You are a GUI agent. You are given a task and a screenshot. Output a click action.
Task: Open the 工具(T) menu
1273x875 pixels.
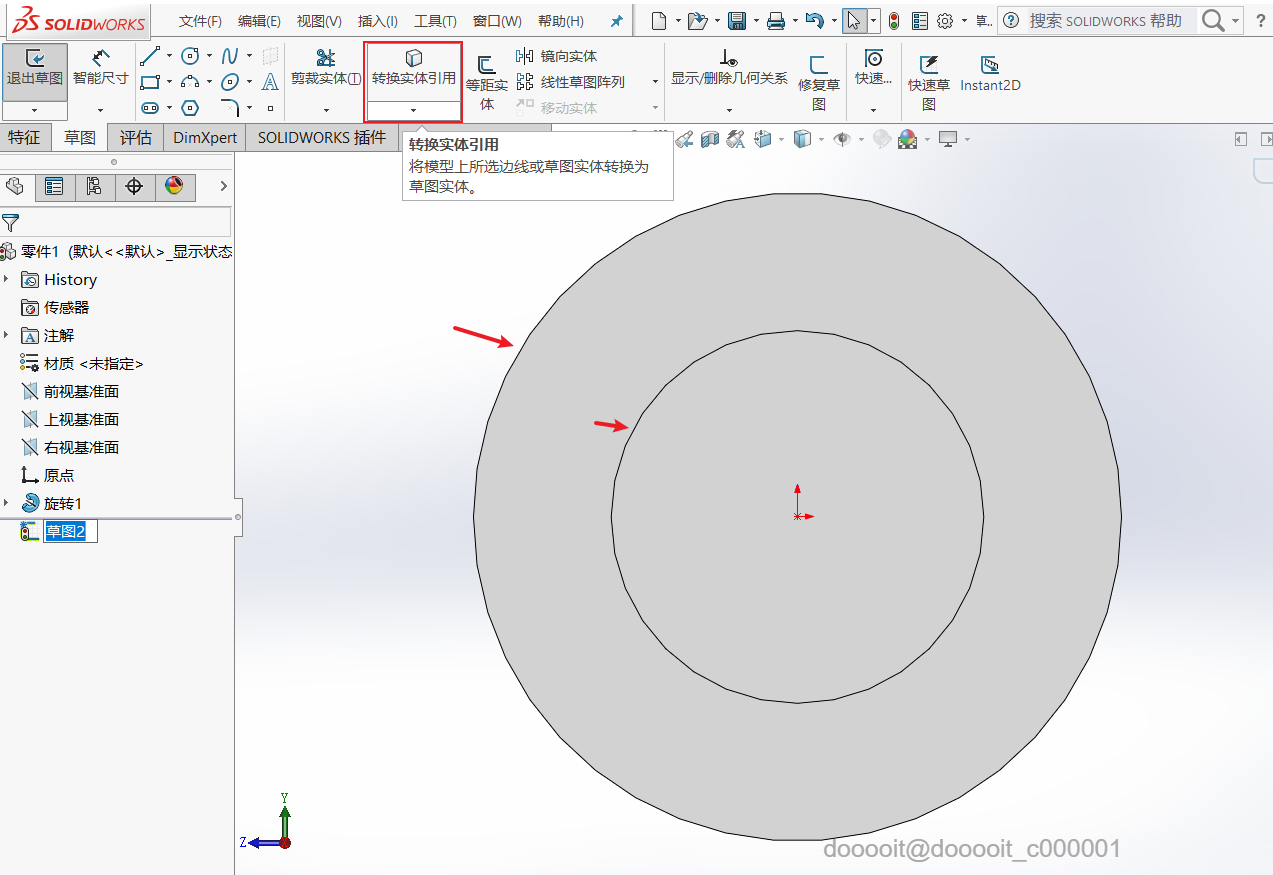click(x=435, y=21)
